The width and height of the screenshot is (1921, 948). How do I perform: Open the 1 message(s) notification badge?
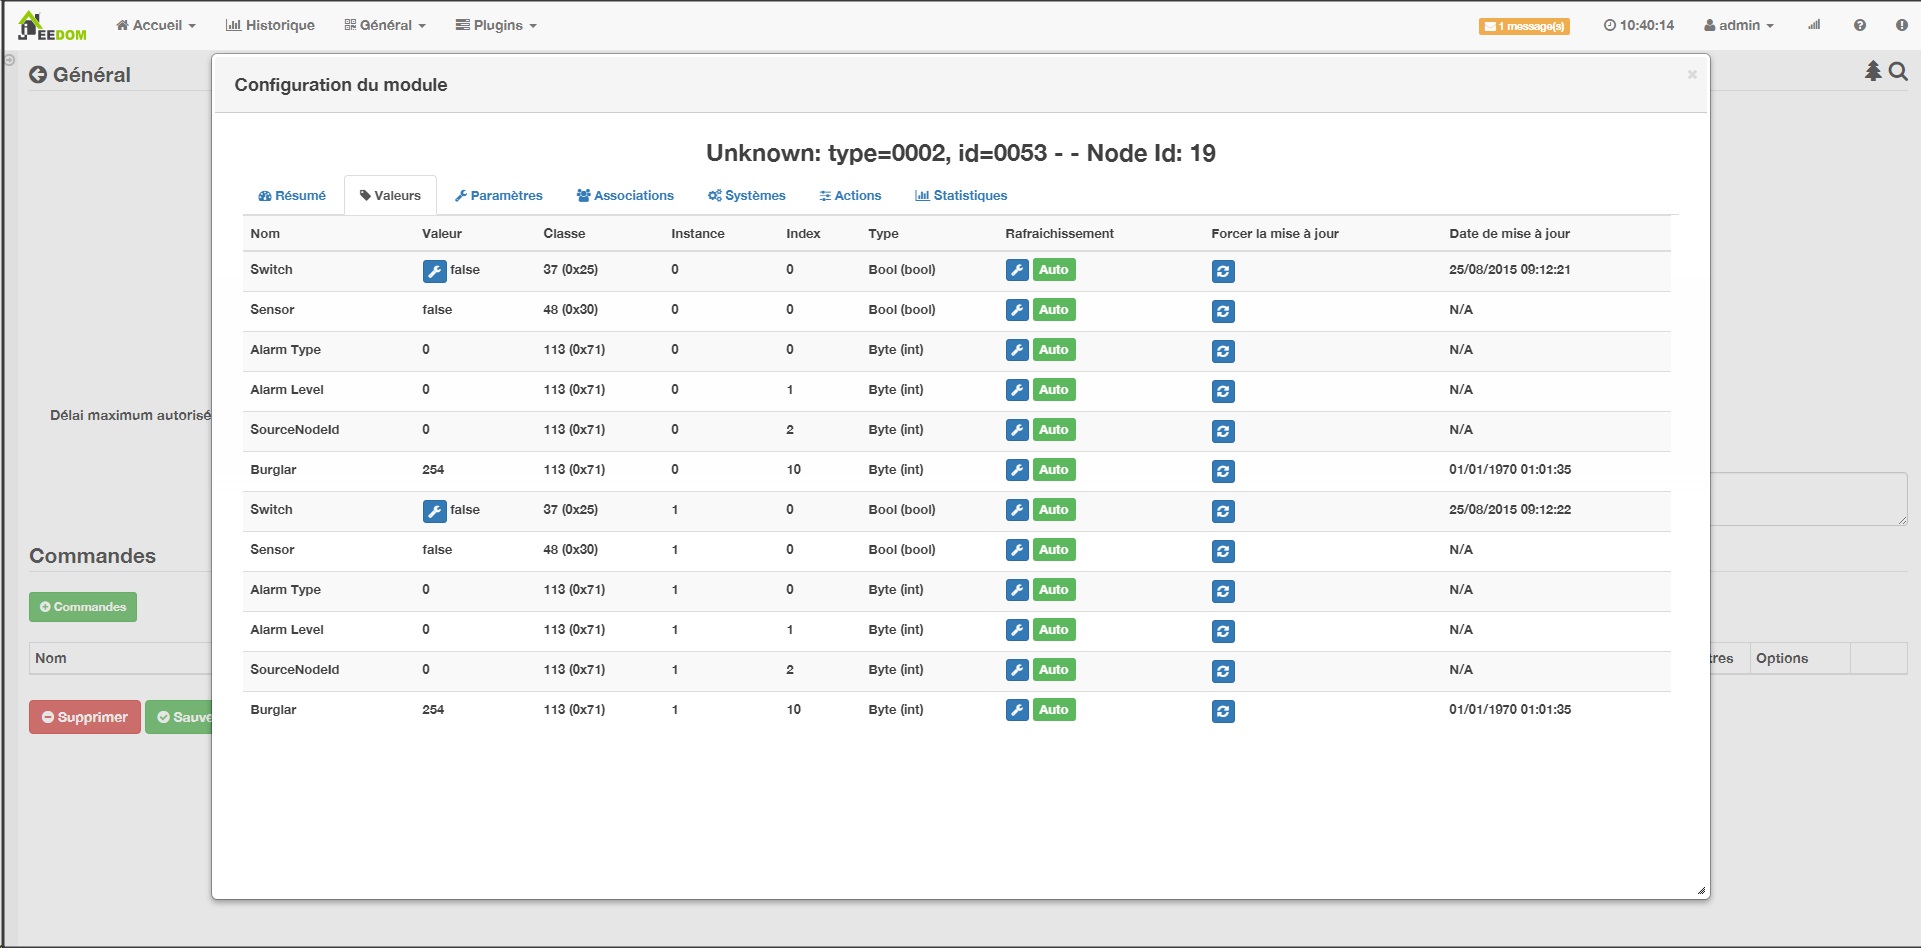click(1524, 26)
